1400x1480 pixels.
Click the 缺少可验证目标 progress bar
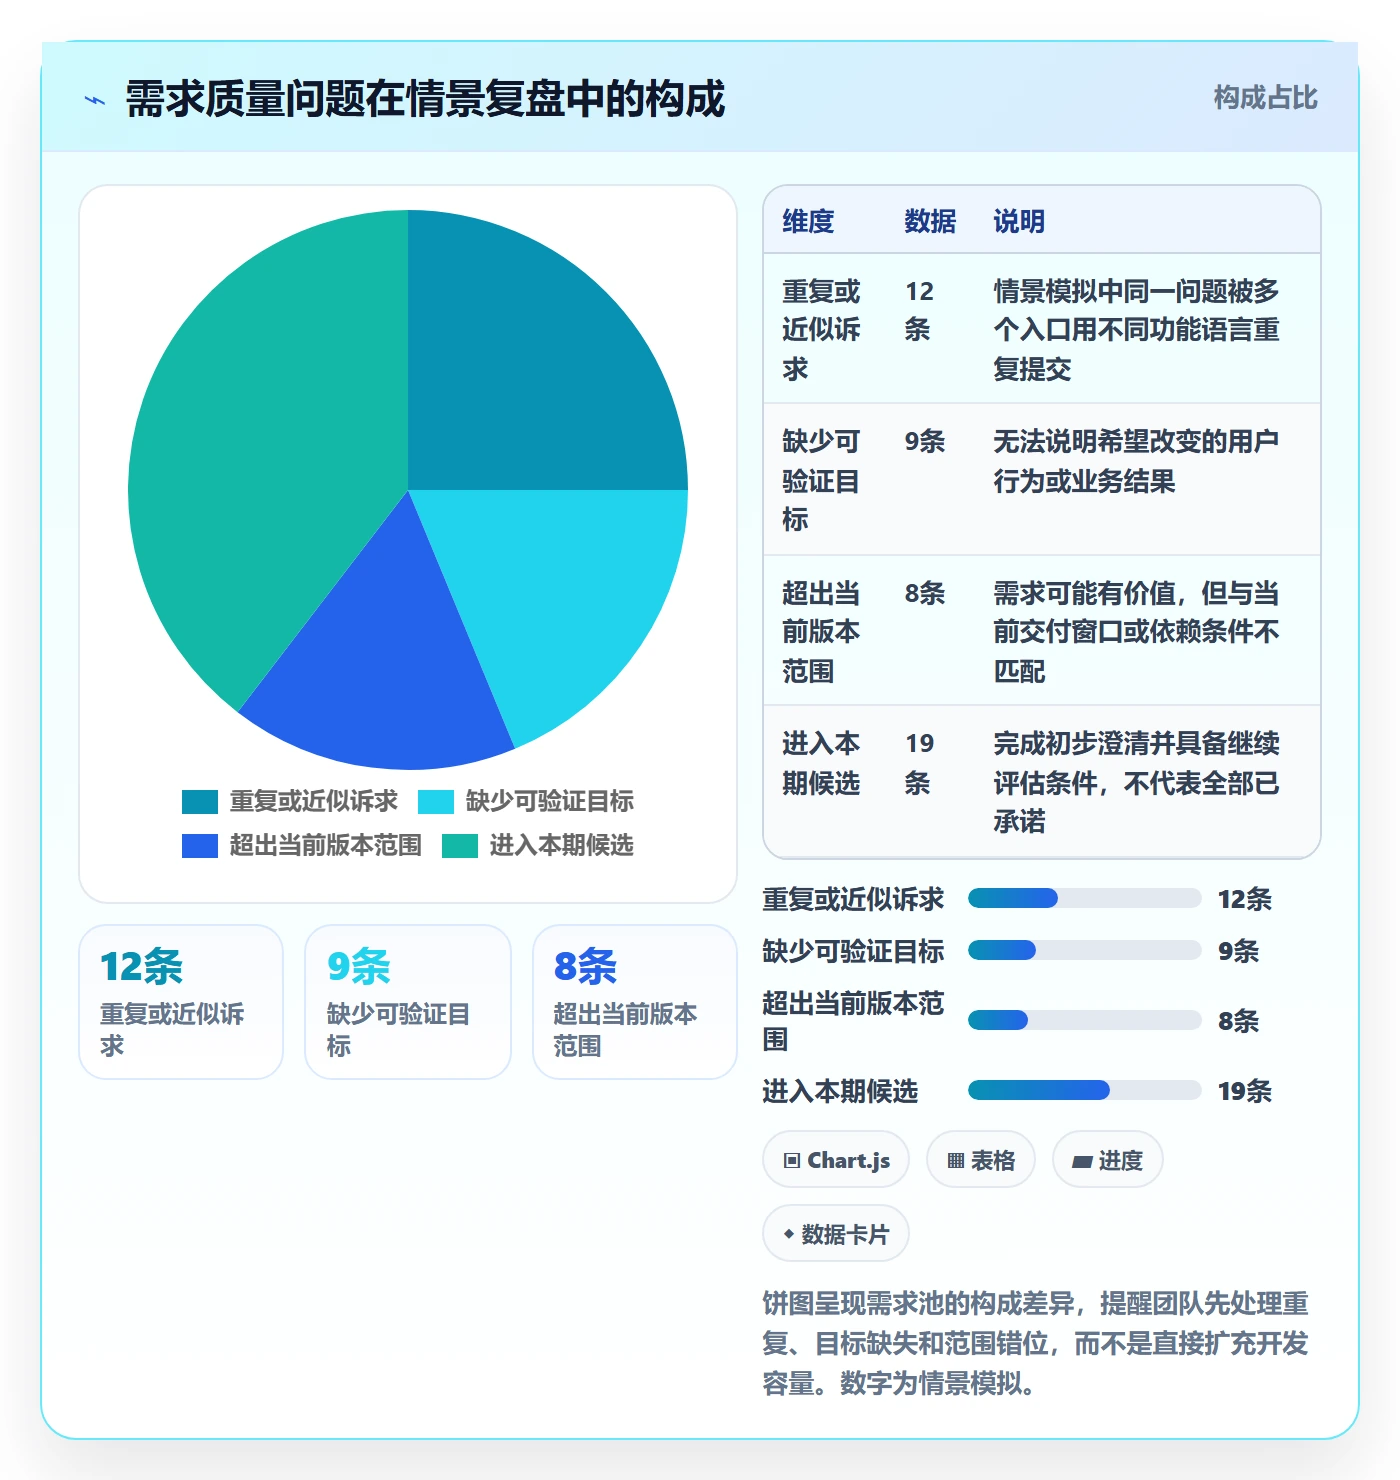tap(1085, 950)
